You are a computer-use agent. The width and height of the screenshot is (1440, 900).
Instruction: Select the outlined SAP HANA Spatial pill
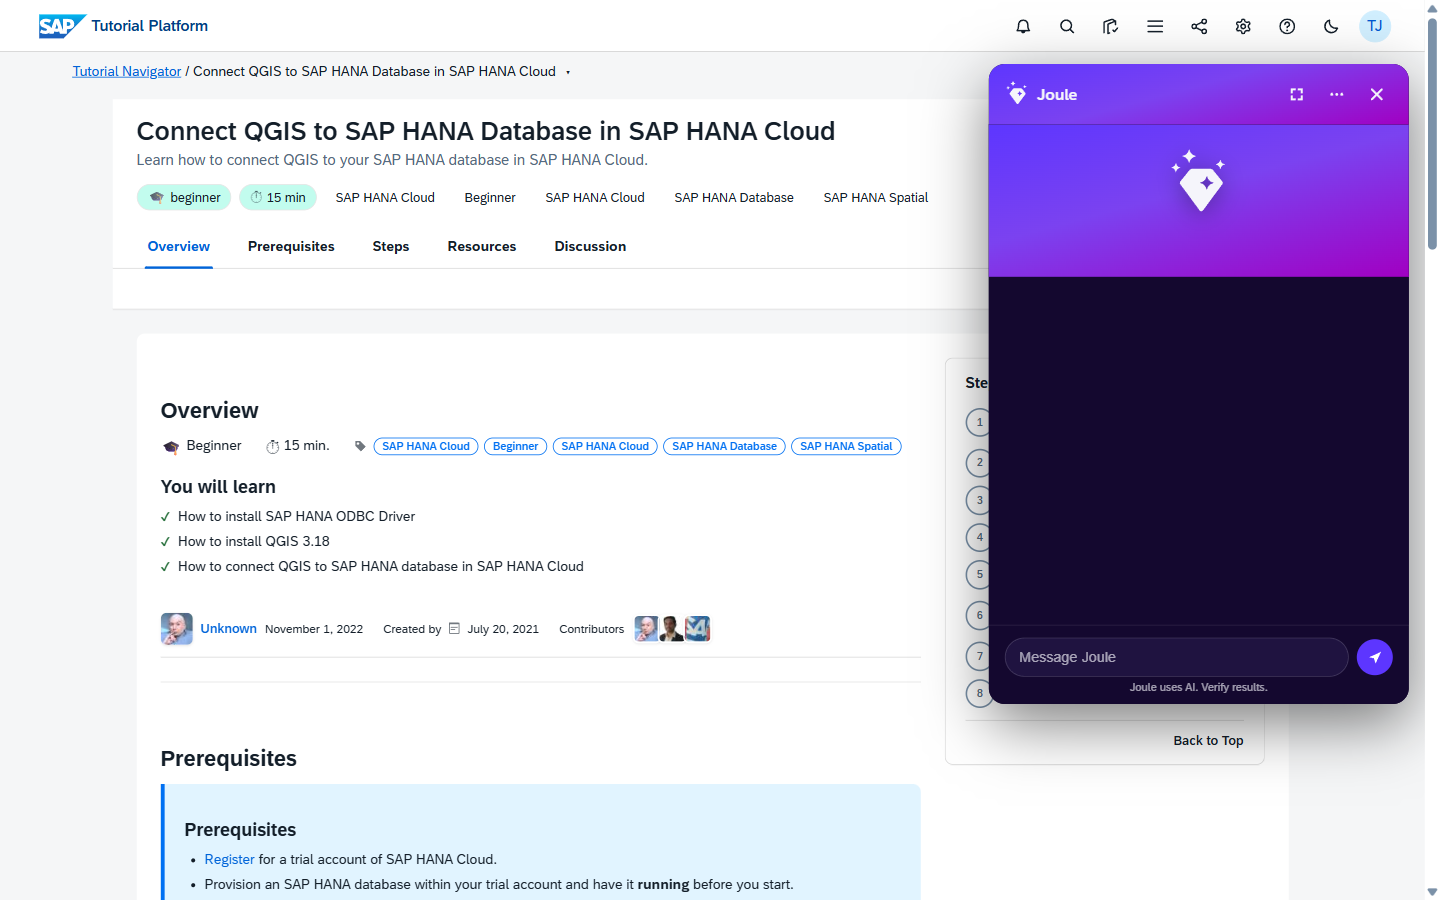pyautogui.click(x=846, y=446)
